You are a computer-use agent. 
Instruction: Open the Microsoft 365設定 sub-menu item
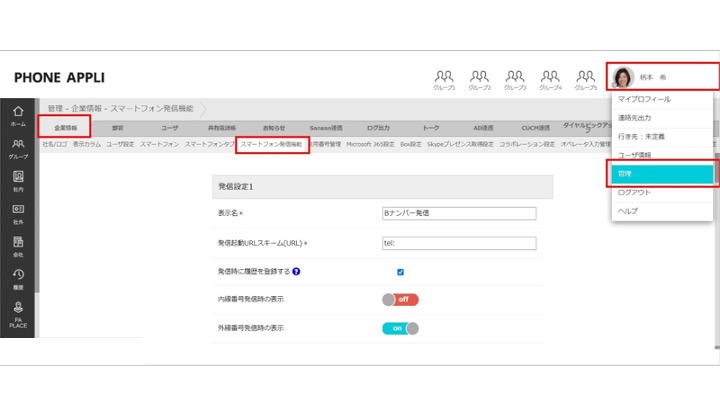point(370,144)
